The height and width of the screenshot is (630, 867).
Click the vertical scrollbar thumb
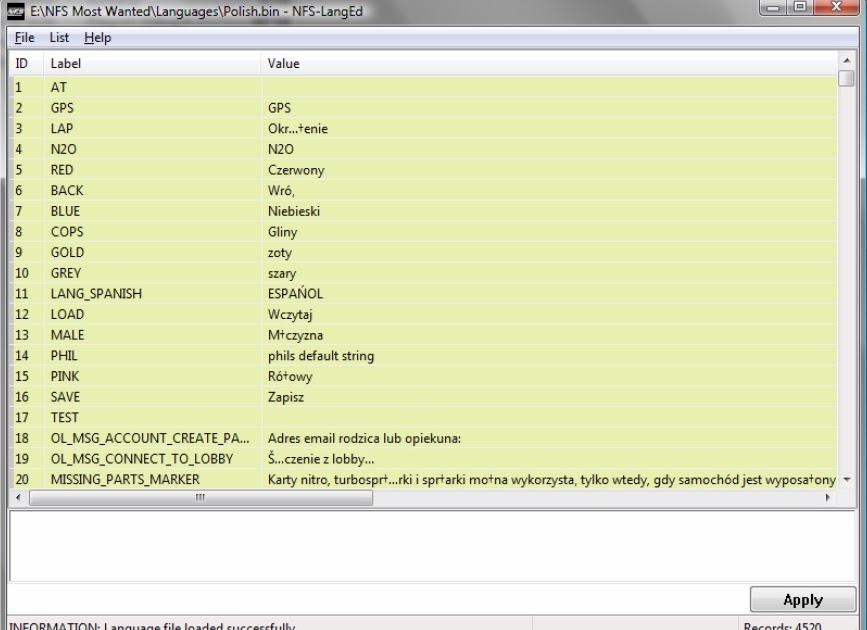[846, 77]
